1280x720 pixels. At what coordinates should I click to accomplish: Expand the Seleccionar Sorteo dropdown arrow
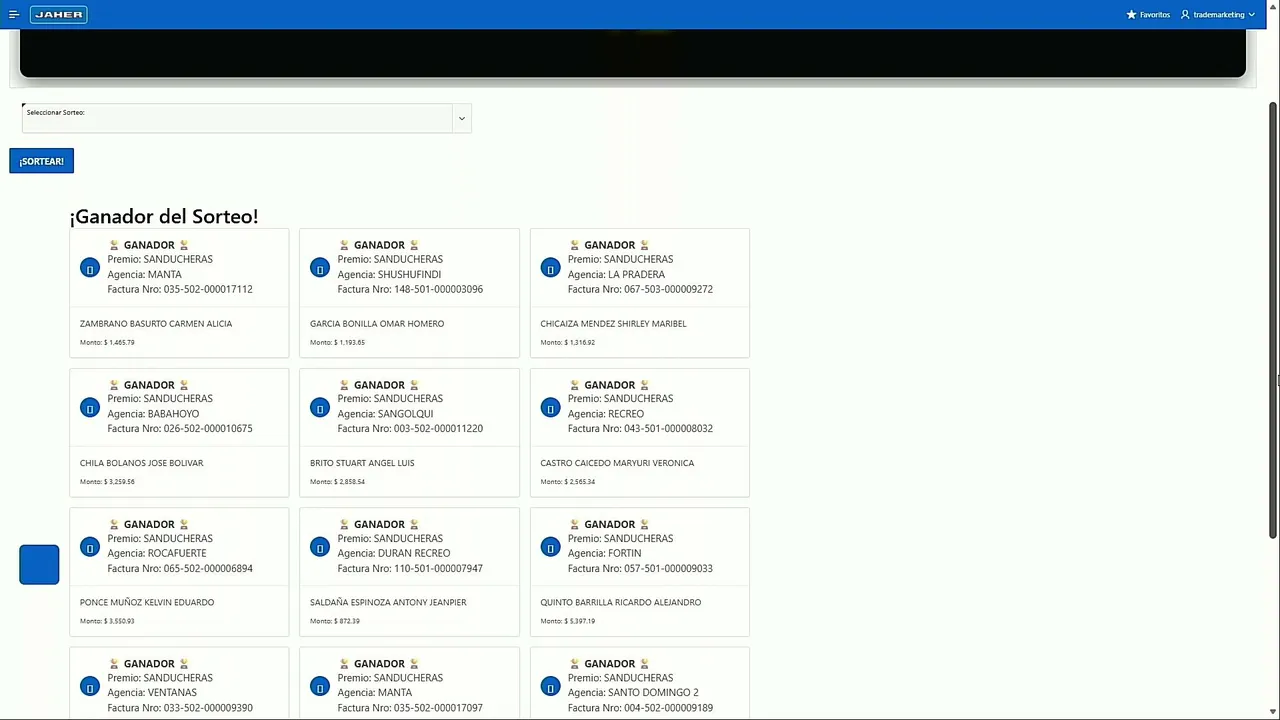click(x=461, y=118)
